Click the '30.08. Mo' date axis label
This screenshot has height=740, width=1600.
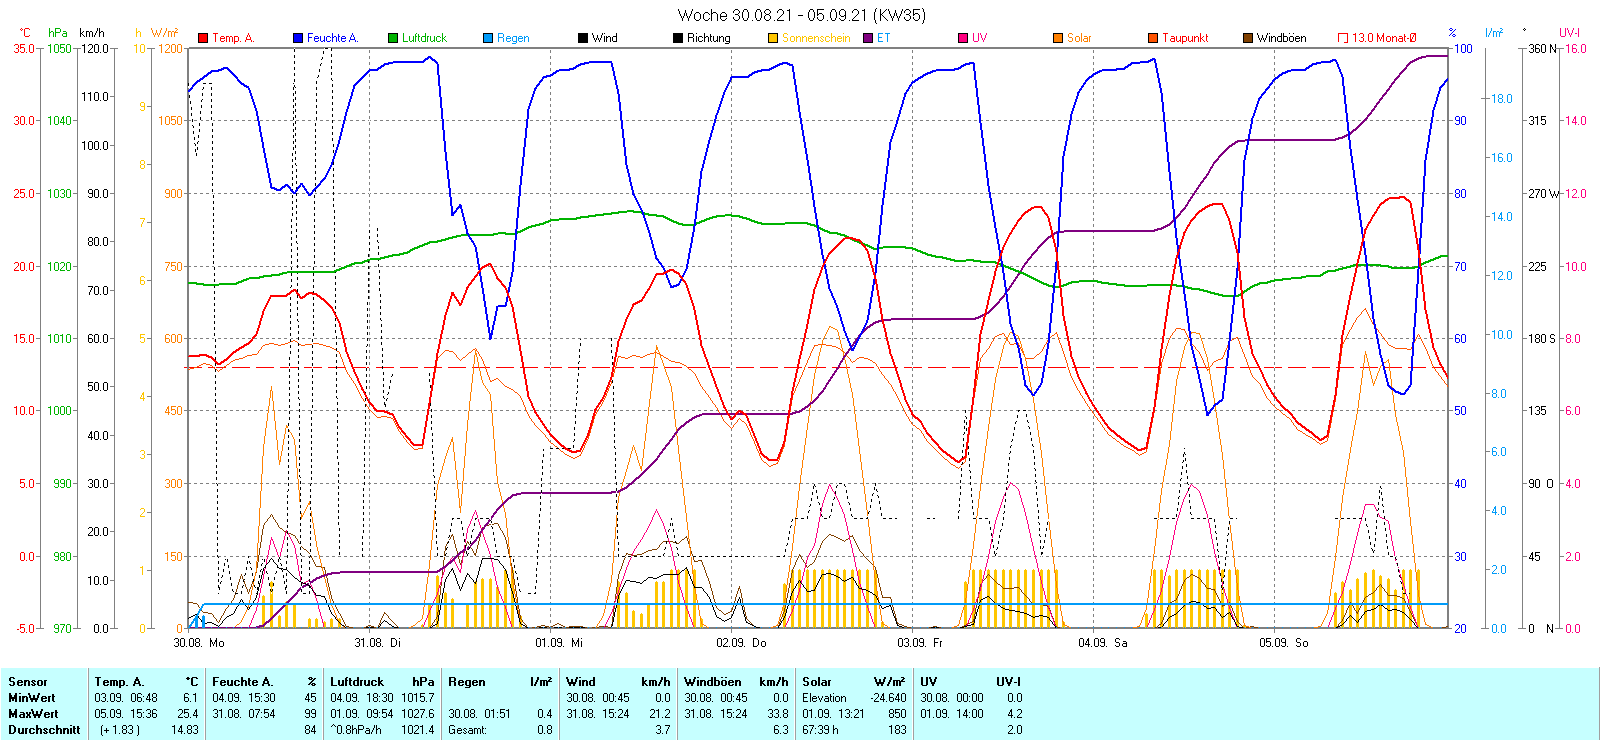coord(199,643)
